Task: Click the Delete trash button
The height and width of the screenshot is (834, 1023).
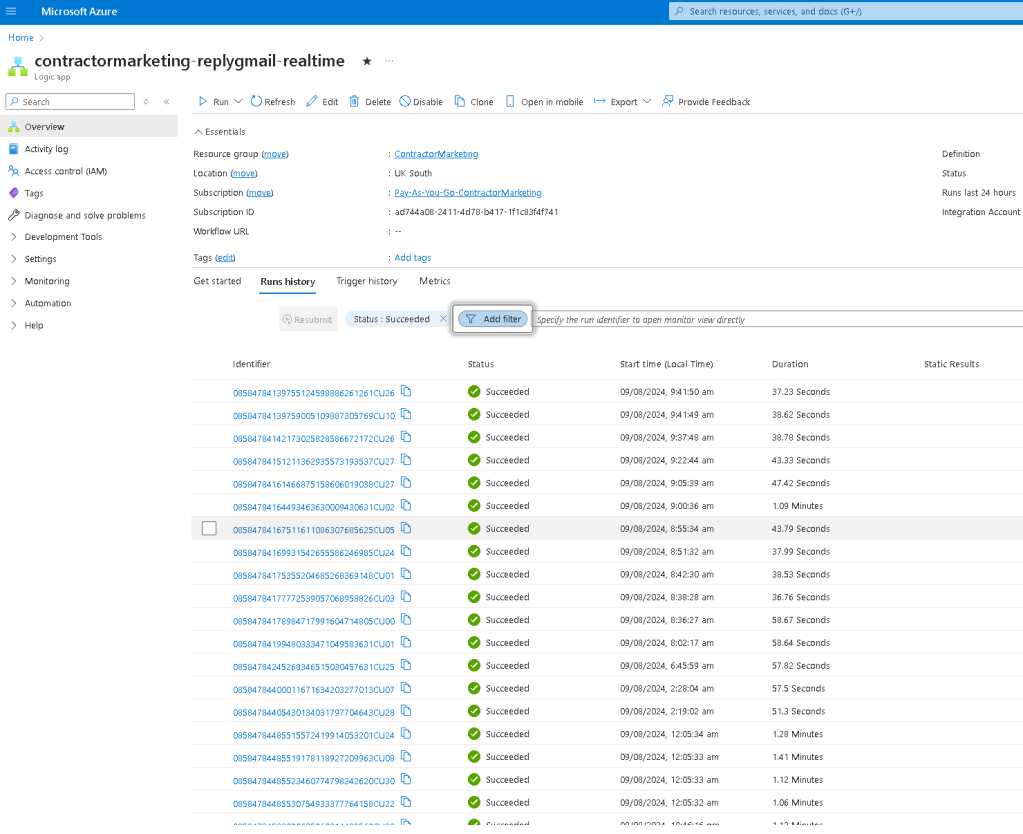Action: click(370, 102)
